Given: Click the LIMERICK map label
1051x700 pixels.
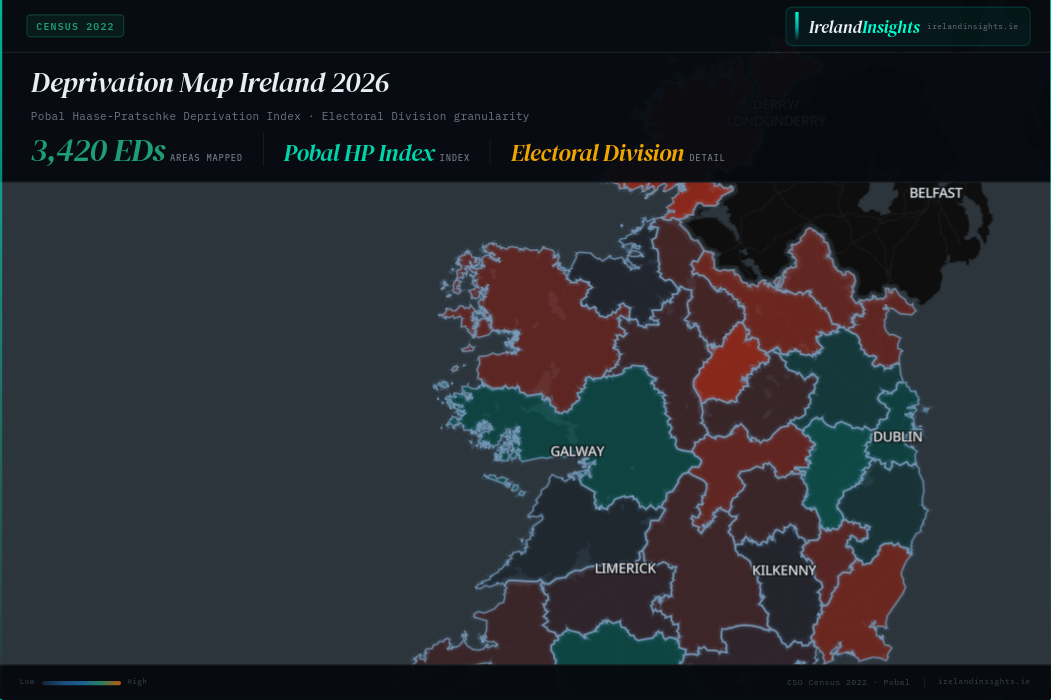Looking at the screenshot, I should point(625,569).
